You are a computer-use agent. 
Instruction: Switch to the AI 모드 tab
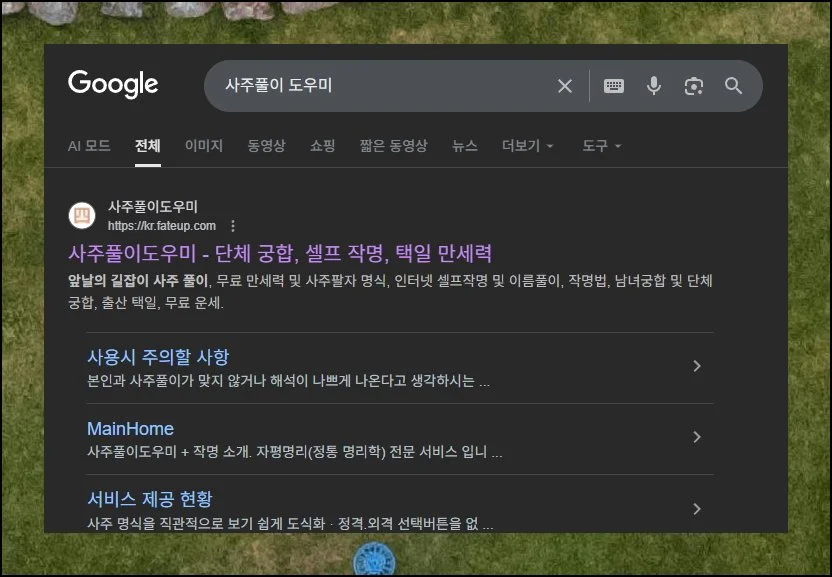[x=89, y=146]
